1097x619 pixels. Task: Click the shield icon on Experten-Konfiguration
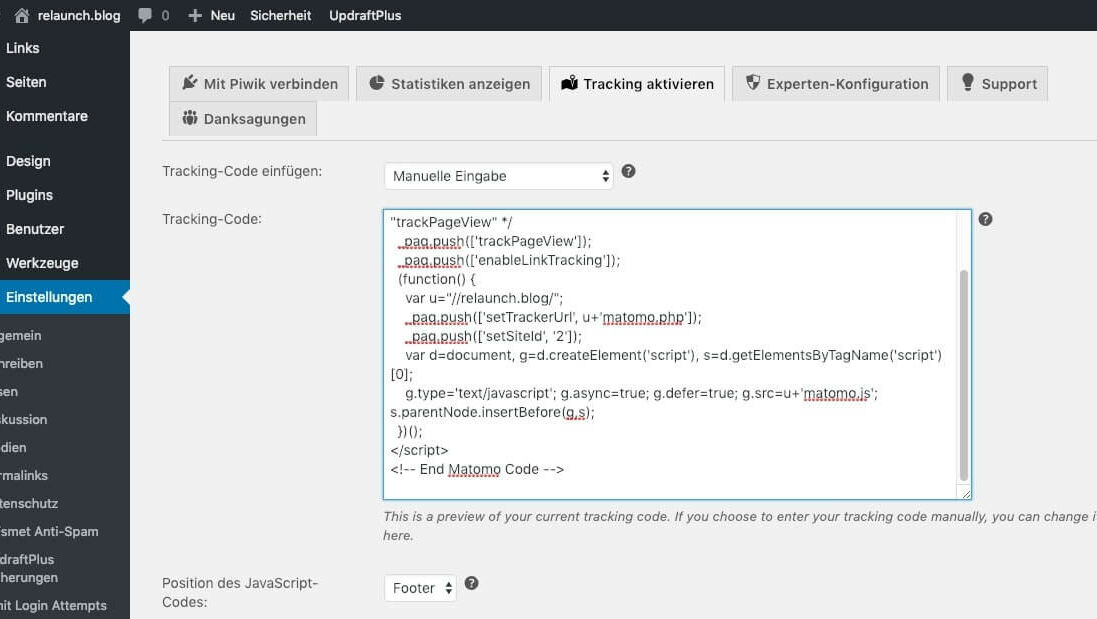(x=753, y=83)
